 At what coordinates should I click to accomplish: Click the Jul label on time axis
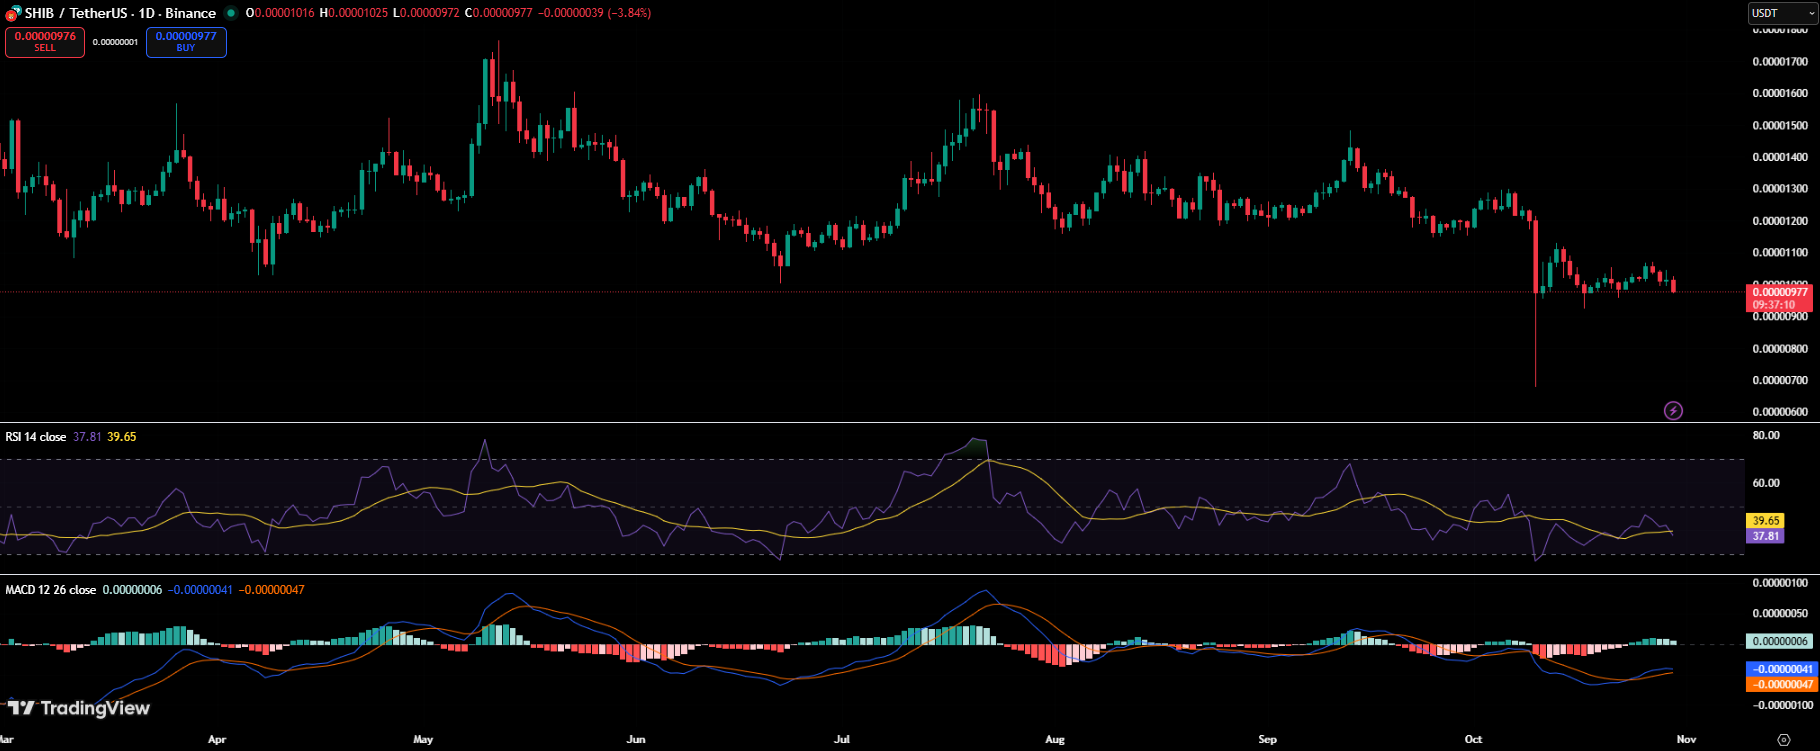pos(842,739)
